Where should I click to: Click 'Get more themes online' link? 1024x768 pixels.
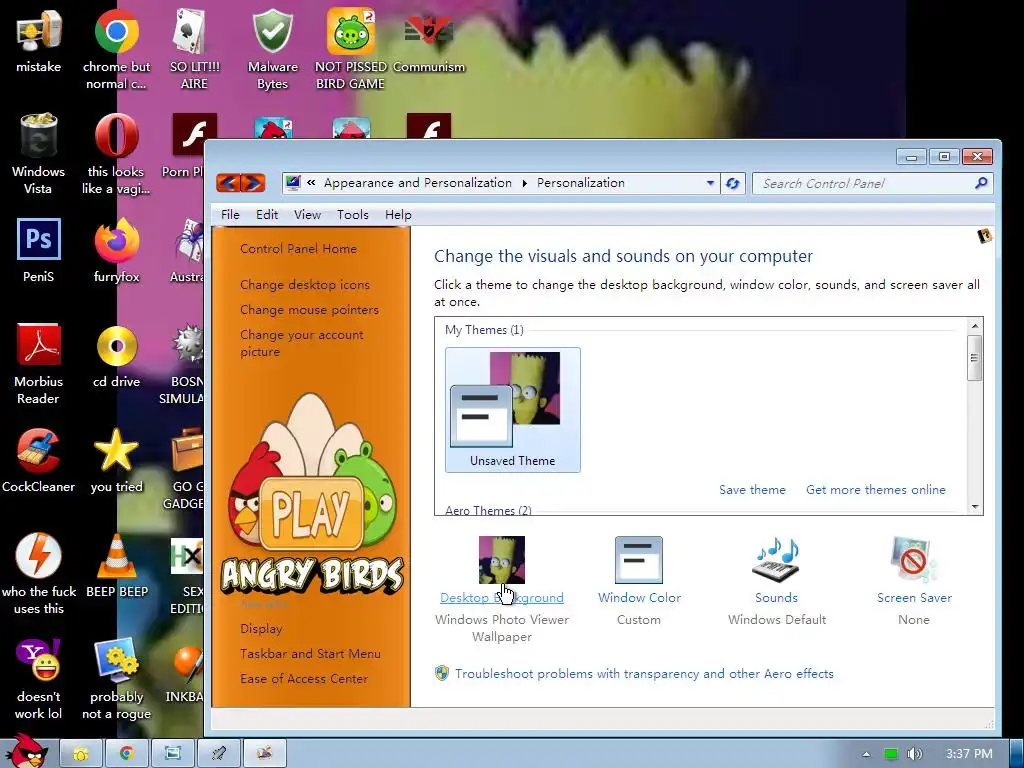tap(876, 490)
